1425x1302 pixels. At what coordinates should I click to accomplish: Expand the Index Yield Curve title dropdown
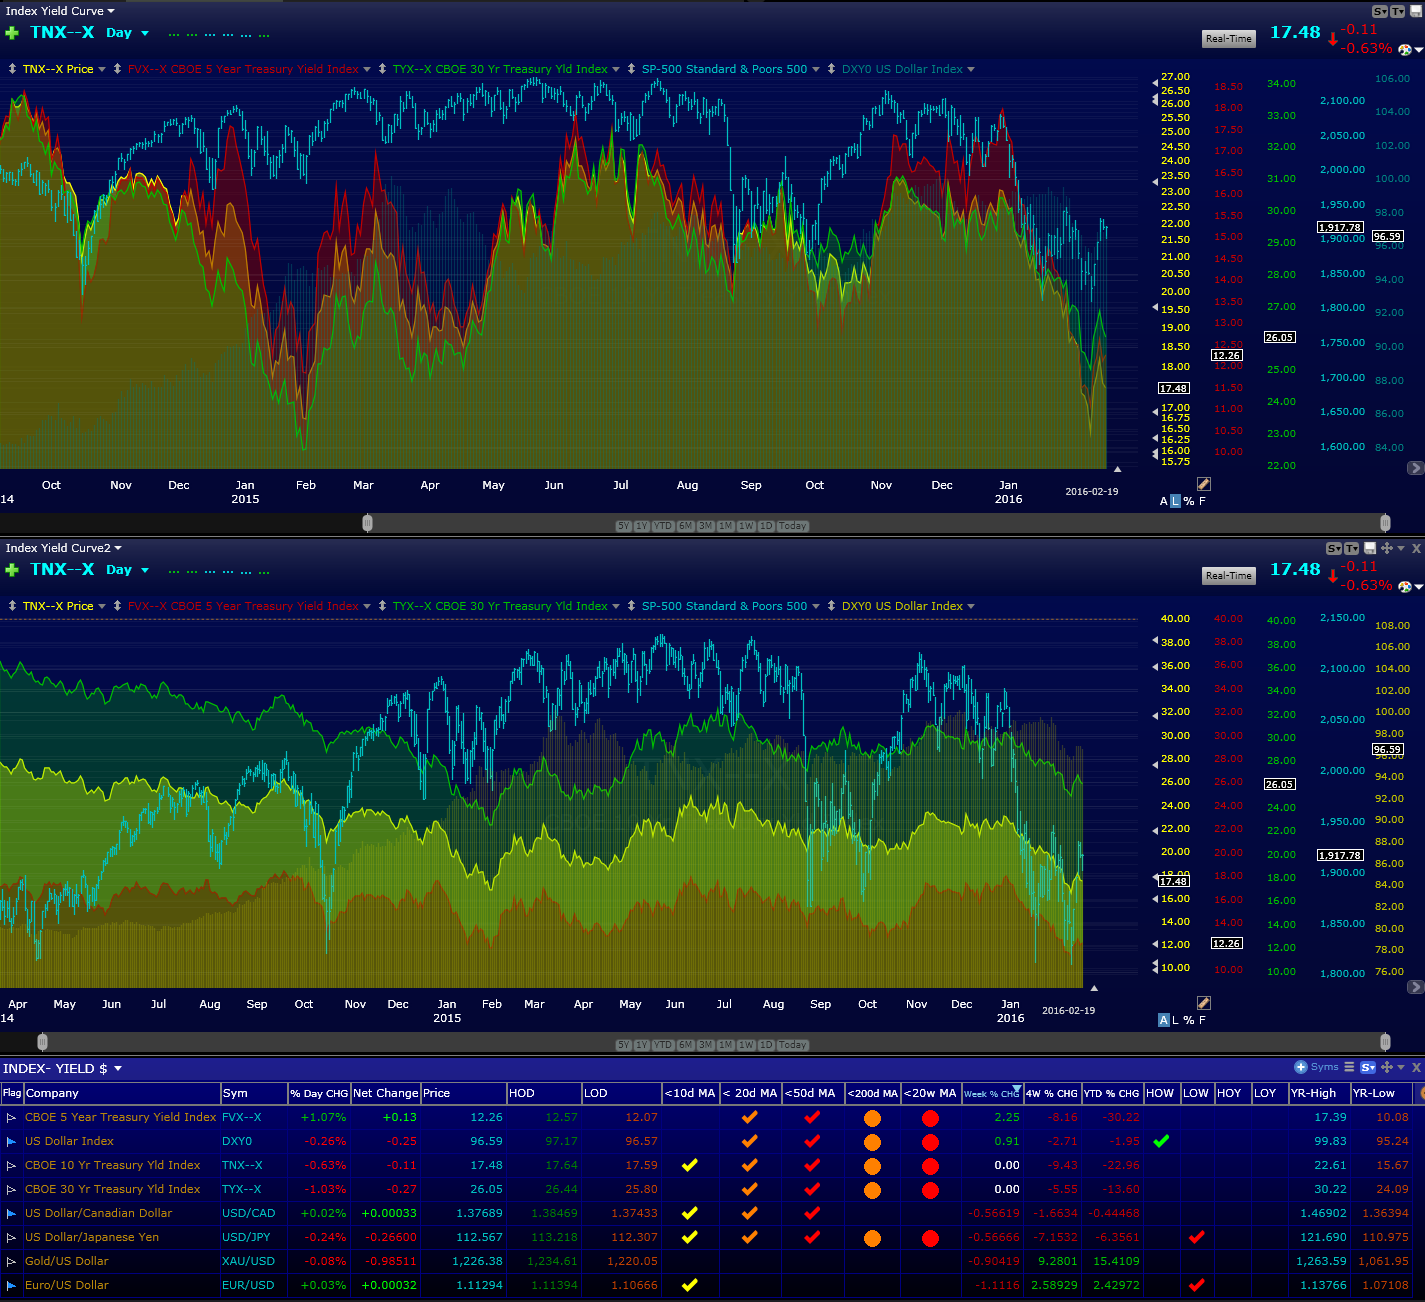(x=60, y=11)
